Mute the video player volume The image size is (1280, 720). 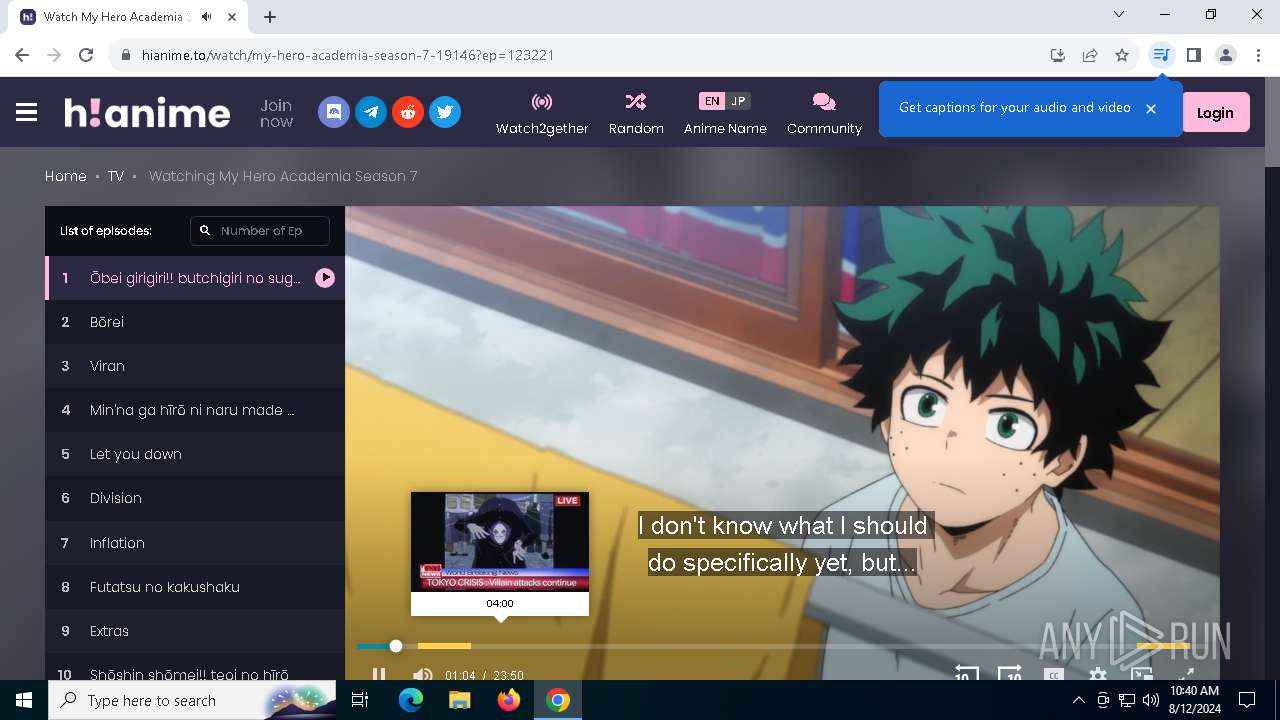click(423, 675)
